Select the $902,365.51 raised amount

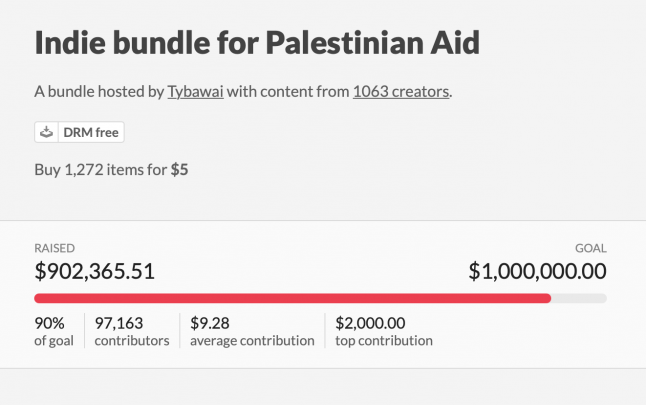coord(94,271)
